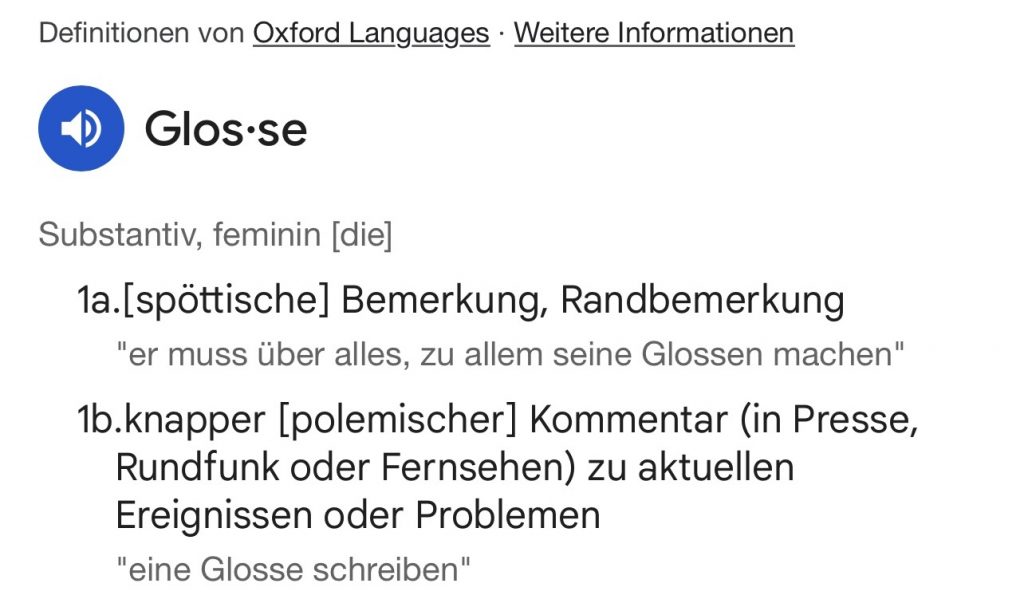1024x603 pixels.
Task: Click the word "Problemen"
Action: [x=508, y=516]
